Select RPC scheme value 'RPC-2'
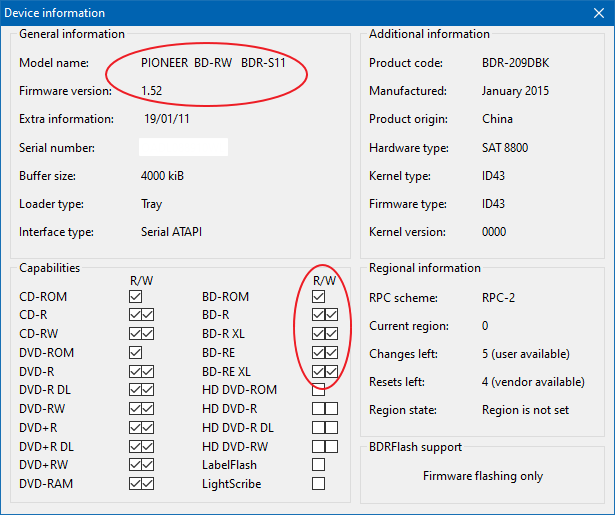Screen dimensions: 615x515 [x=498, y=298]
